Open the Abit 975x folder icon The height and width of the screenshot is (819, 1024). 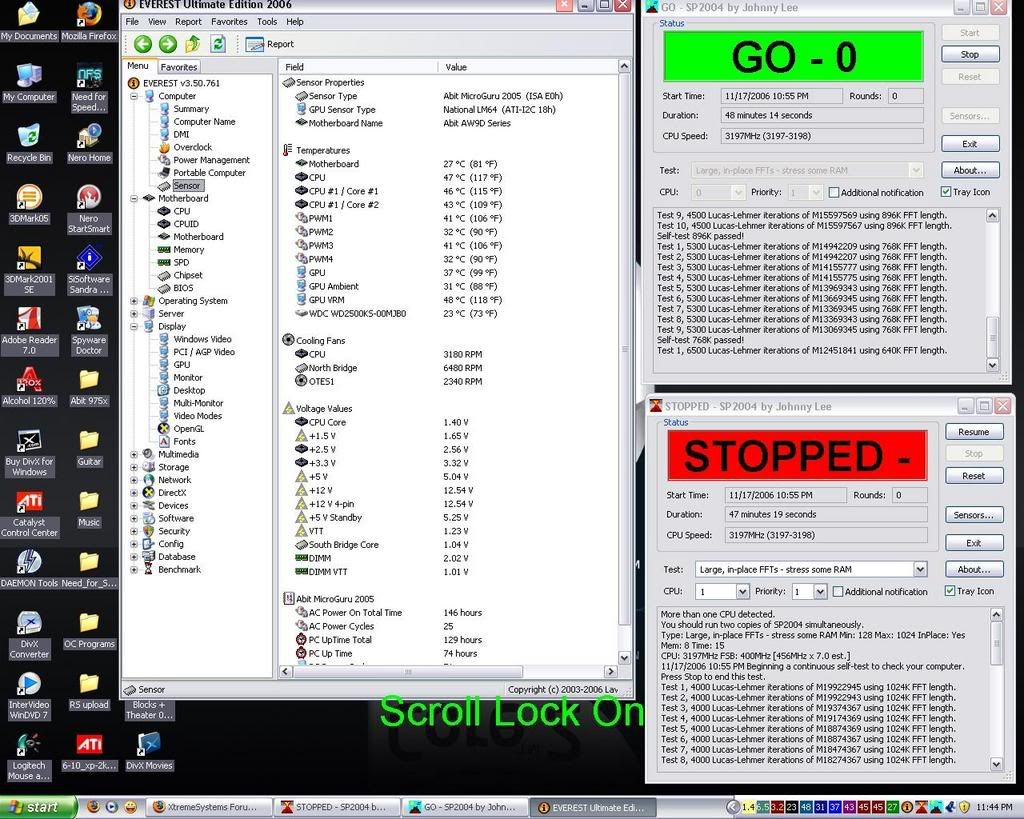89,386
